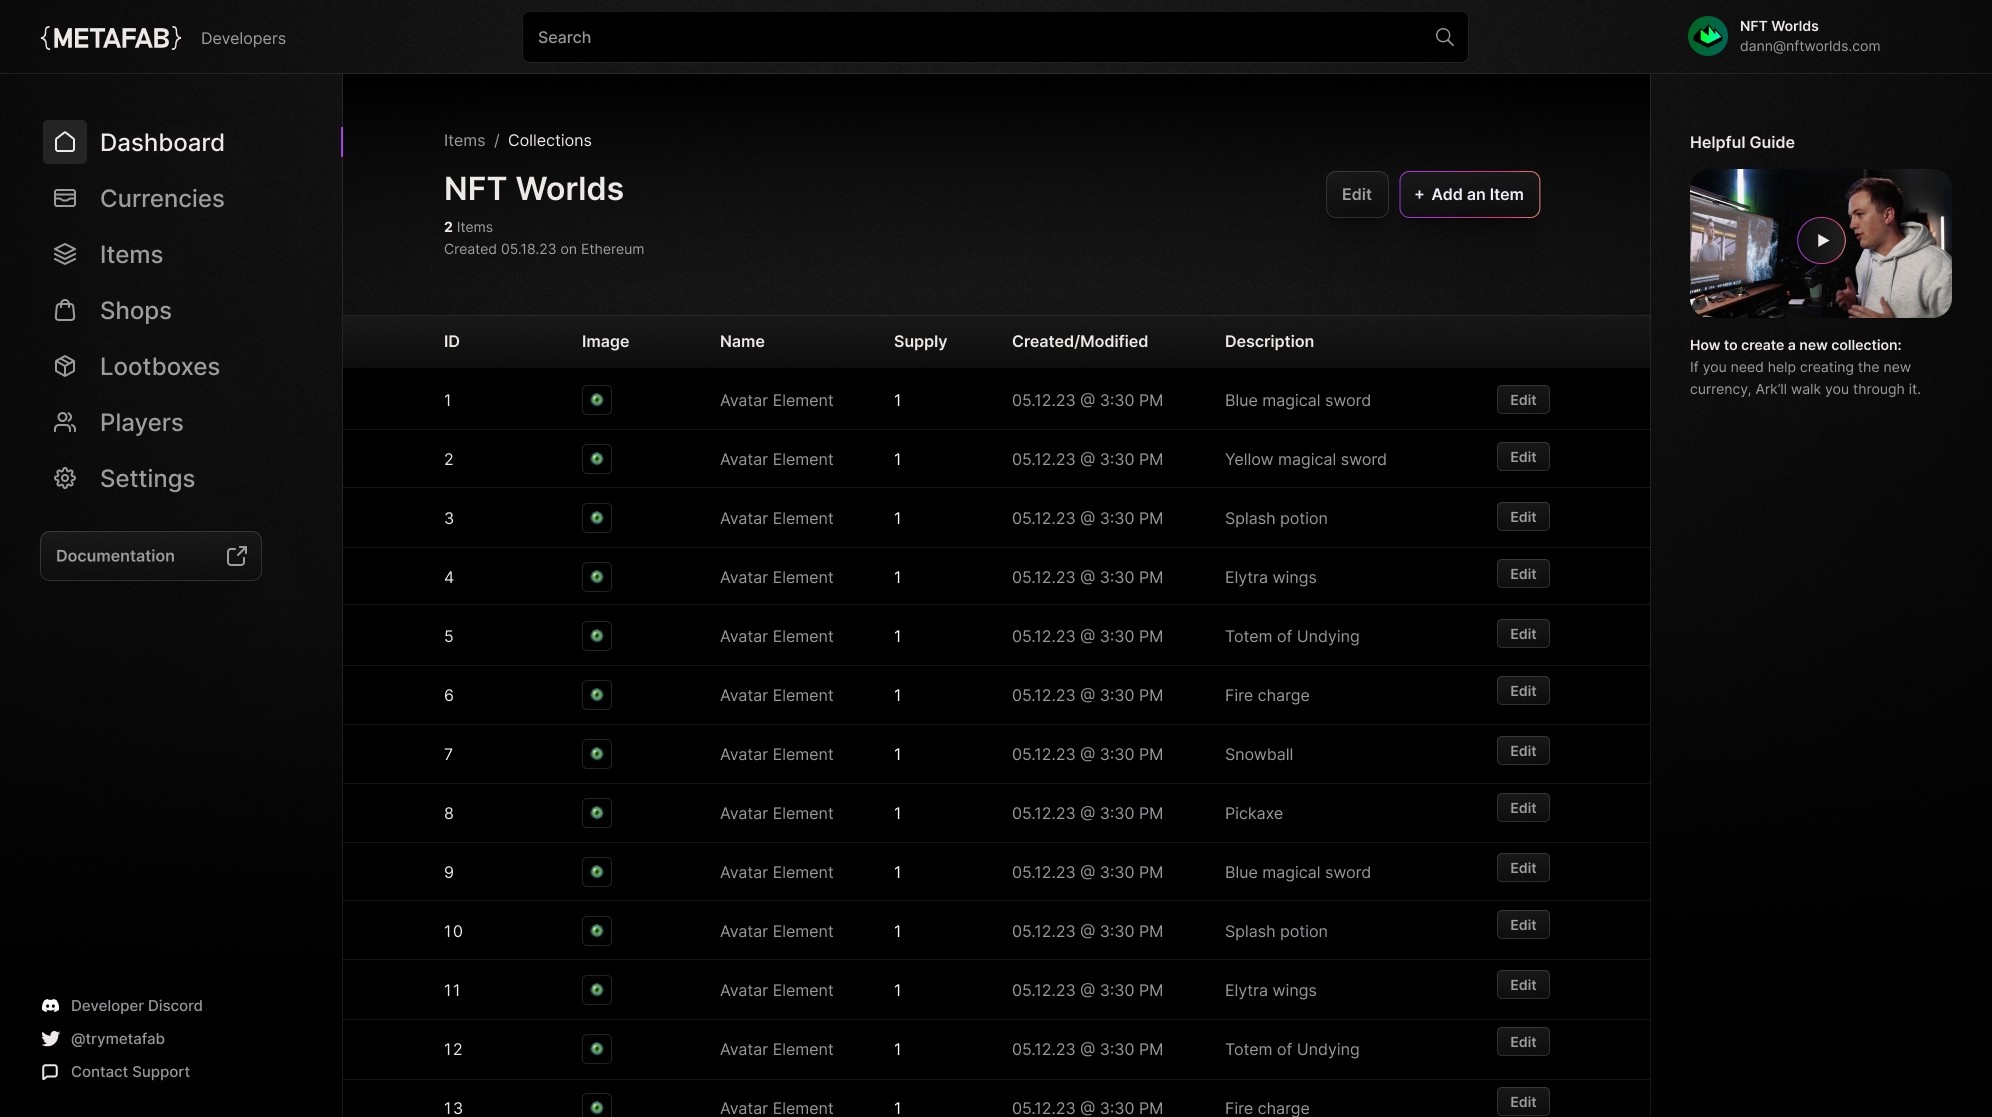Screen dimensions: 1992x1117
Task: Navigate to Items breadcrumb
Action: pyautogui.click(x=464, y=140)
